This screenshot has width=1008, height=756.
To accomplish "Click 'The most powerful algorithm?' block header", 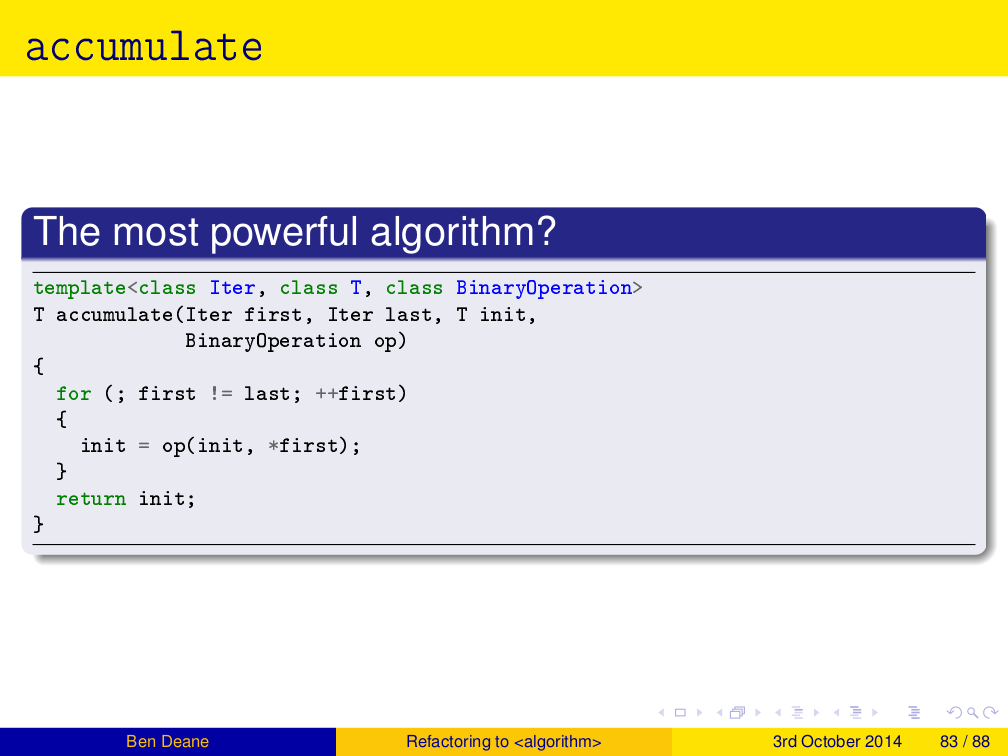I will [294, 232].
